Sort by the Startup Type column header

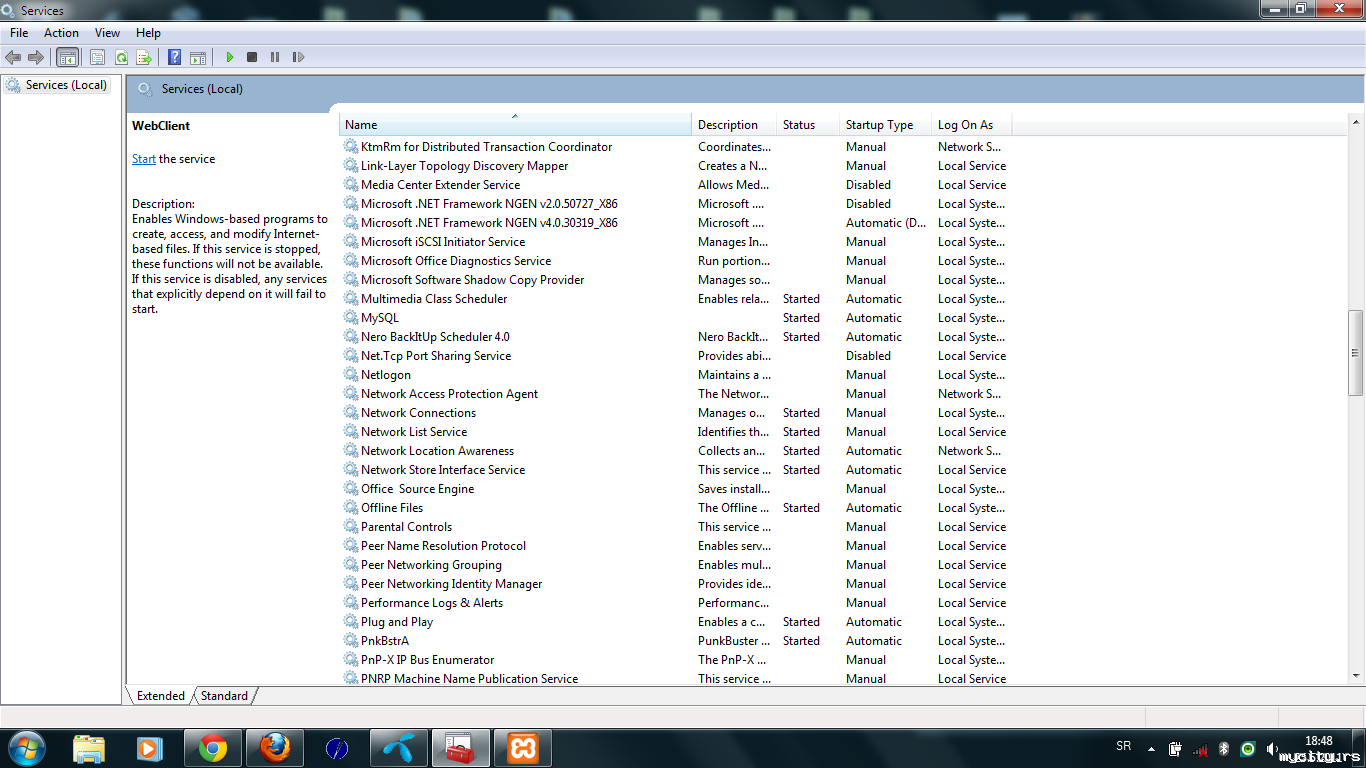(886, 125)
